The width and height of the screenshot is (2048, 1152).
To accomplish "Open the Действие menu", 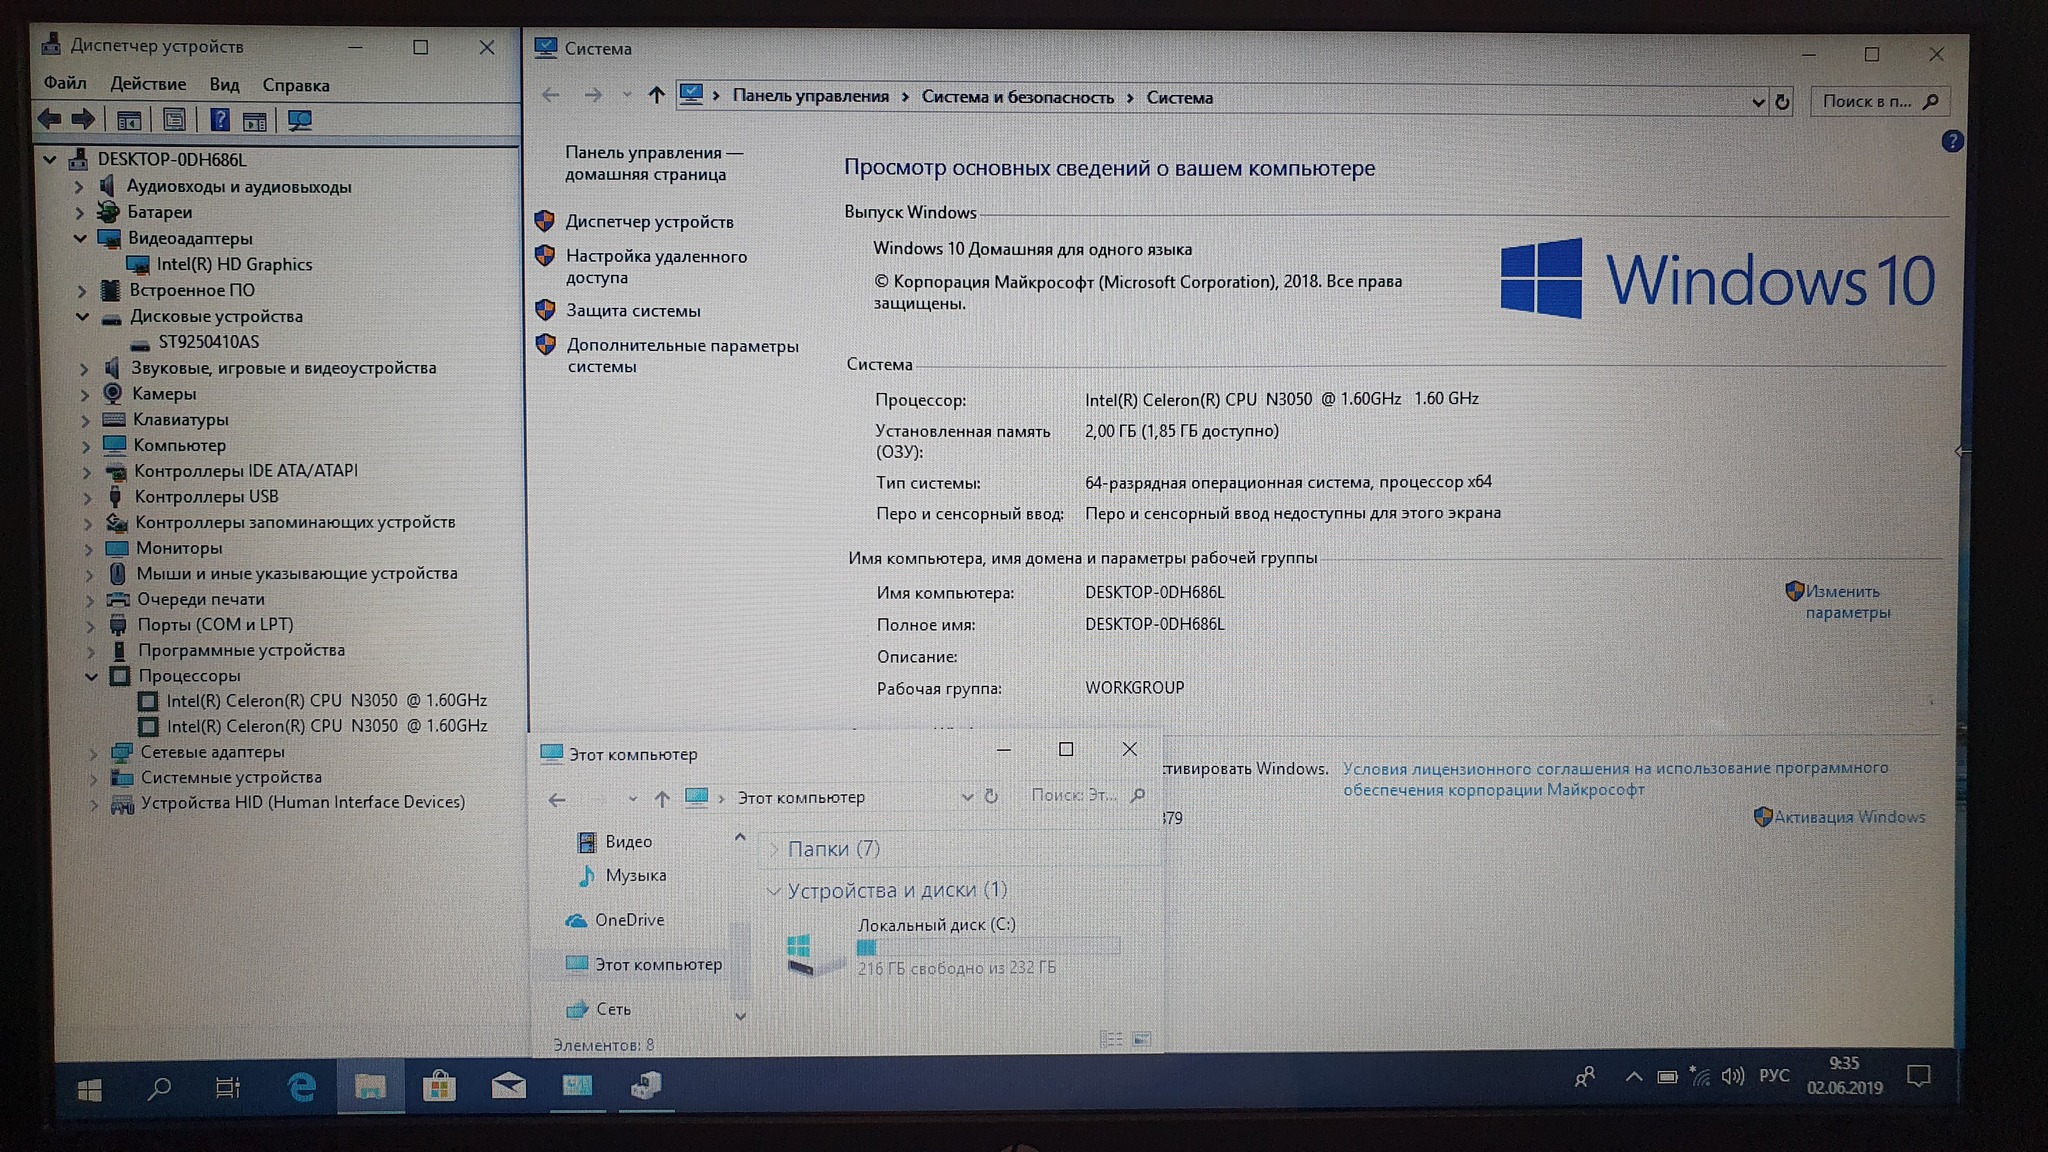I will [148, 84].
